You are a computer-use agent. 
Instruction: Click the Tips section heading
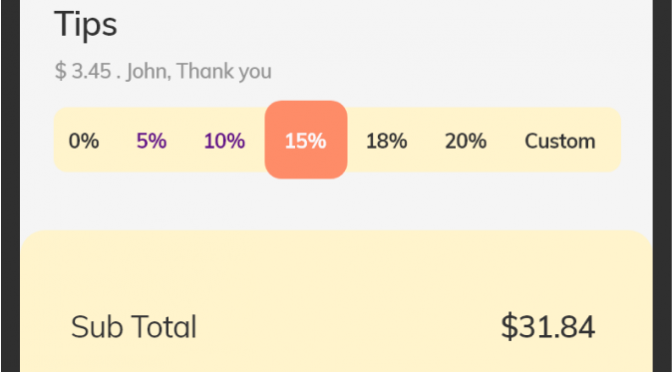(x=86, y=25)
